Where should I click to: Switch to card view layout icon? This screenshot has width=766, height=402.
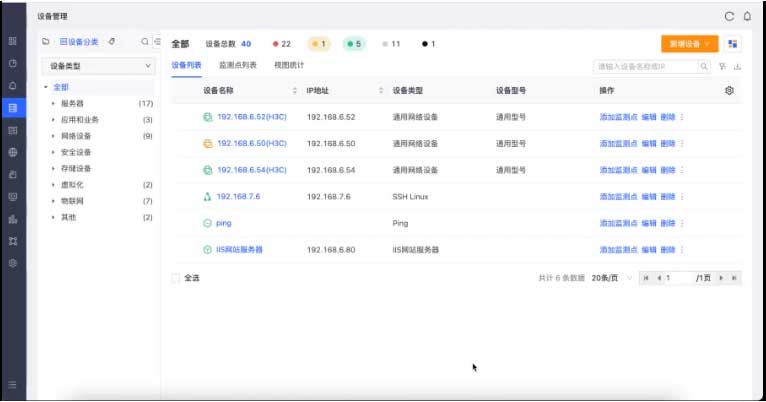click(x=732, y=44)
